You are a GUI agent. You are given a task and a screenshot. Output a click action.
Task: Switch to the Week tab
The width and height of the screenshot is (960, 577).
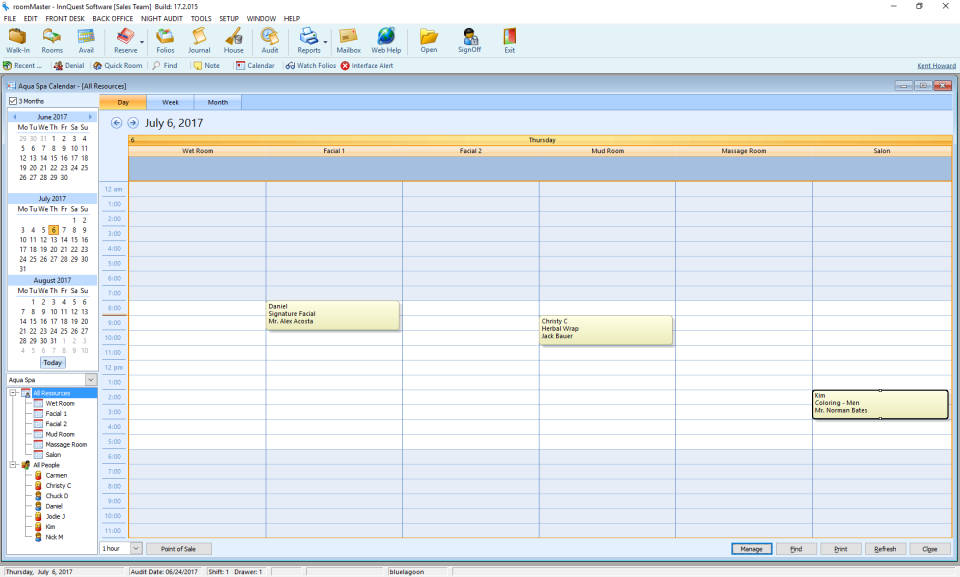tap(170, 102)
